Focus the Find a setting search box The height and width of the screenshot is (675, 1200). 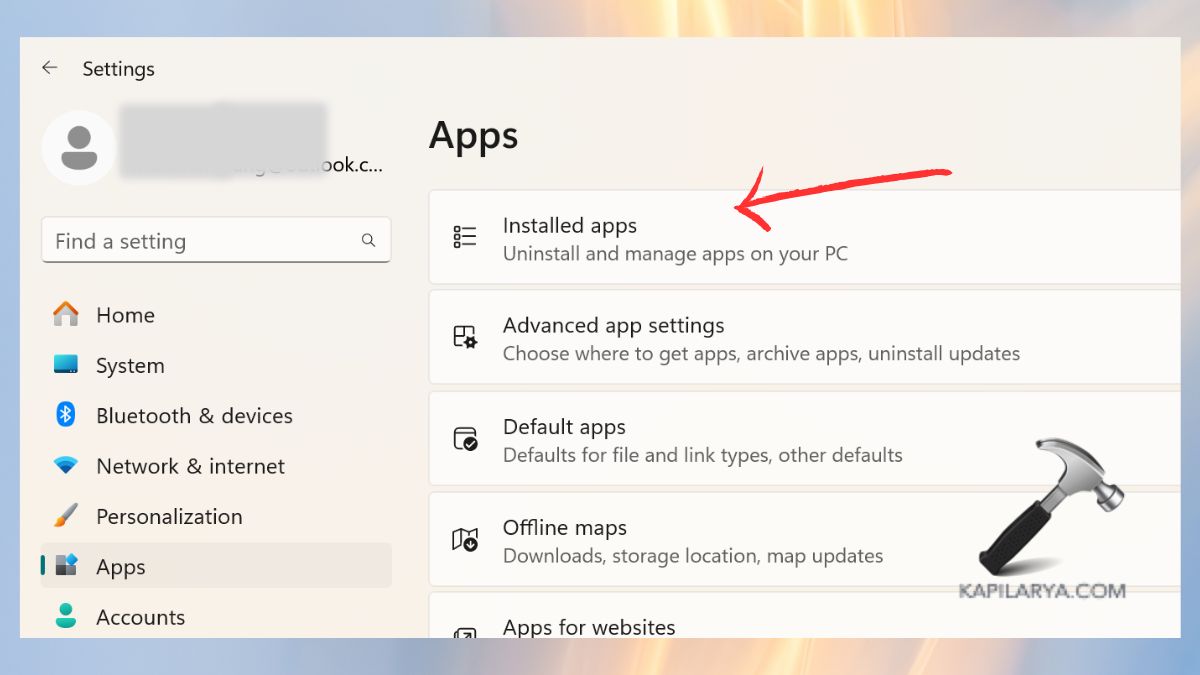[216, 241]
